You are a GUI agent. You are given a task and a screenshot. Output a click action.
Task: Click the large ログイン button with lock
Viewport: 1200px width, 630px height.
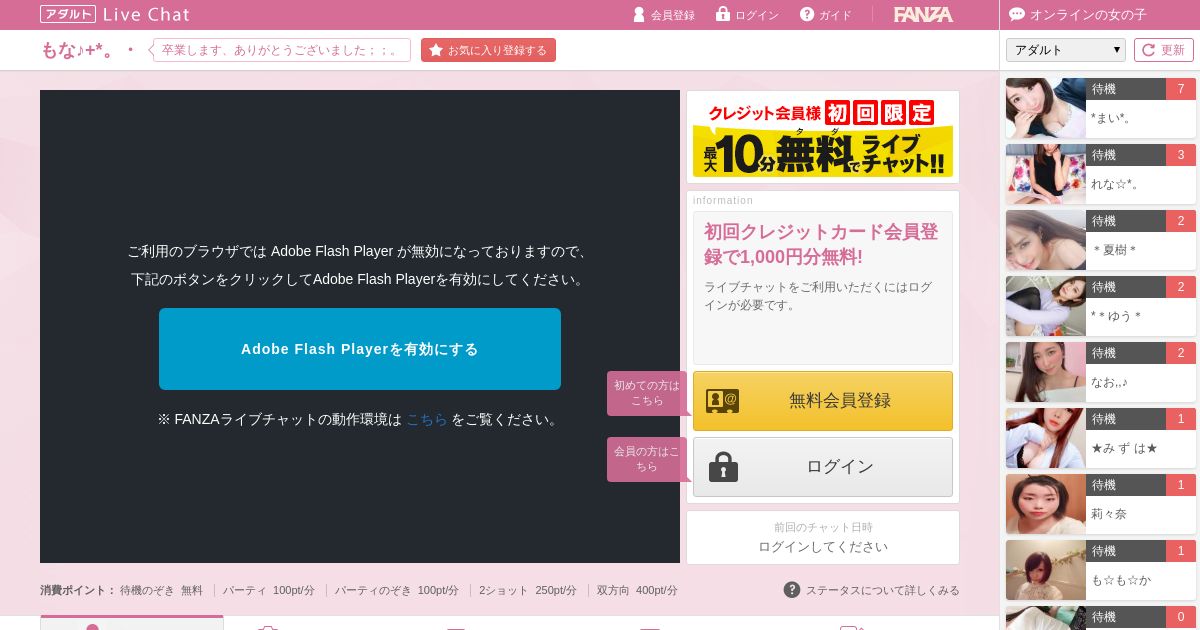pyautogui.click(x=823, y=467)
